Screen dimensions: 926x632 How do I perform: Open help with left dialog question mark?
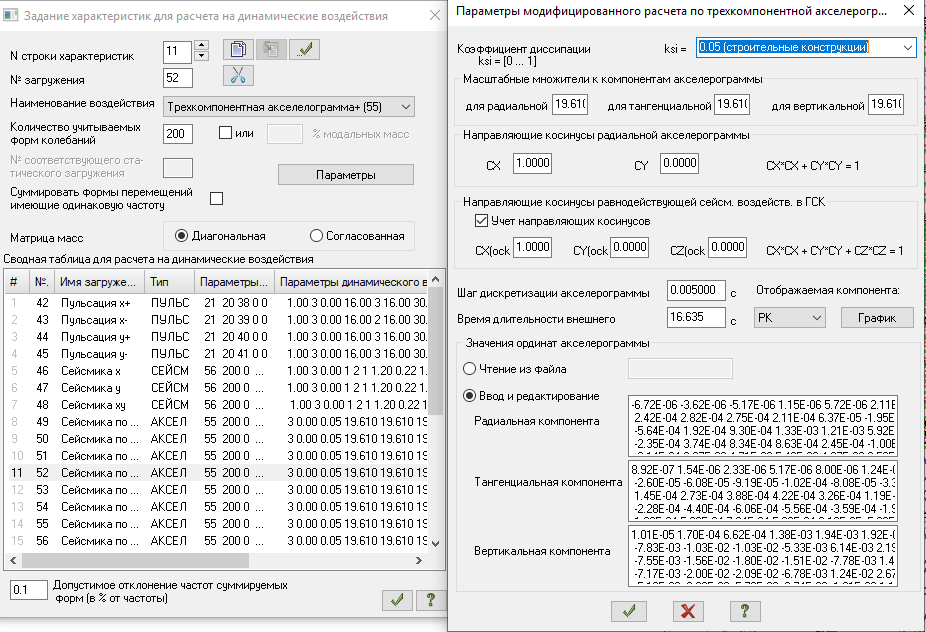tap(430, 599)
